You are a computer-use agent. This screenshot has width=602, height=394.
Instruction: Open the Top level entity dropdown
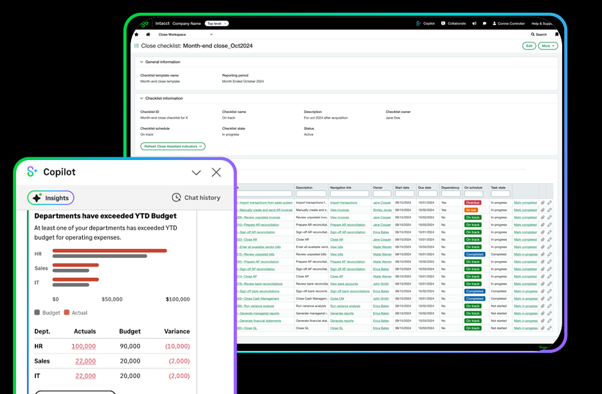(217, 23)
